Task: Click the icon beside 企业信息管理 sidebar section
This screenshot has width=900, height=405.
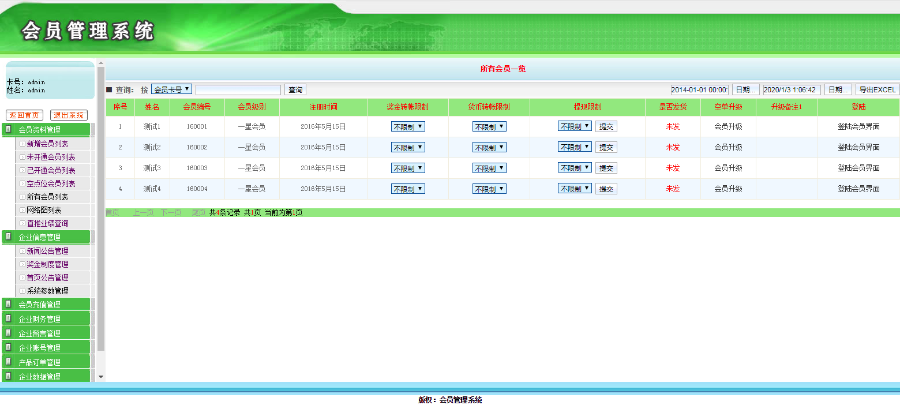Action: (9, 237)
